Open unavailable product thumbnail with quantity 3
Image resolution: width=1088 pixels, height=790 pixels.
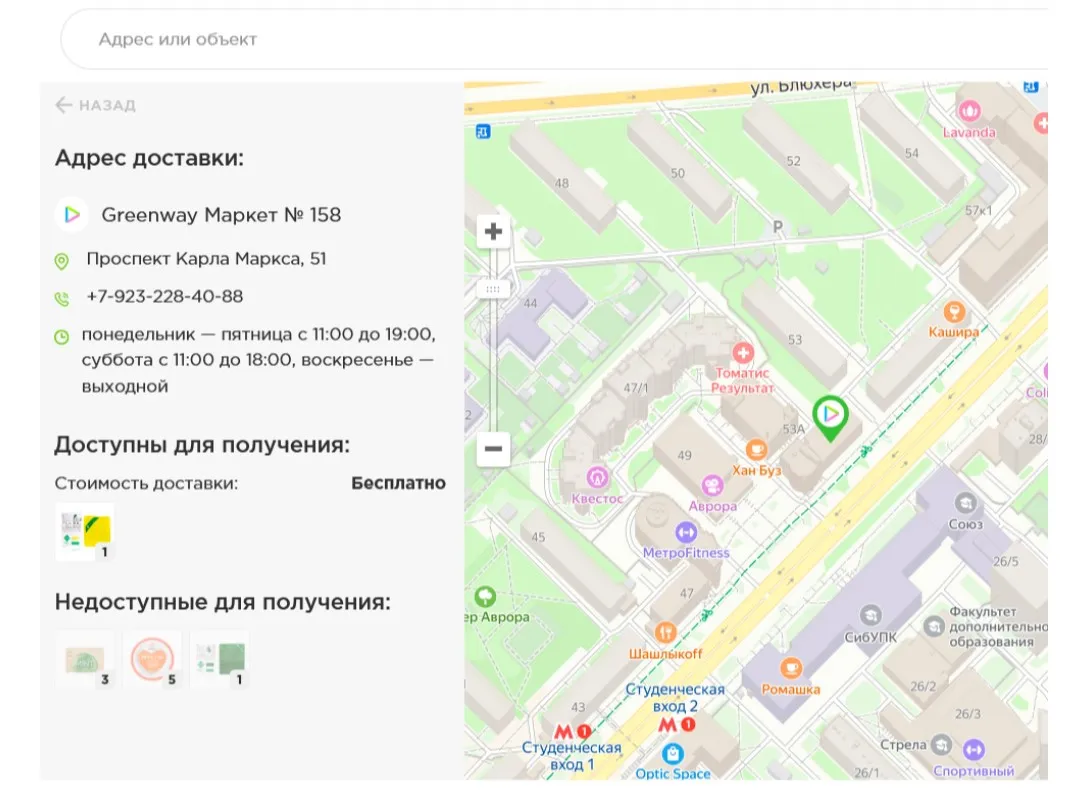85,660
